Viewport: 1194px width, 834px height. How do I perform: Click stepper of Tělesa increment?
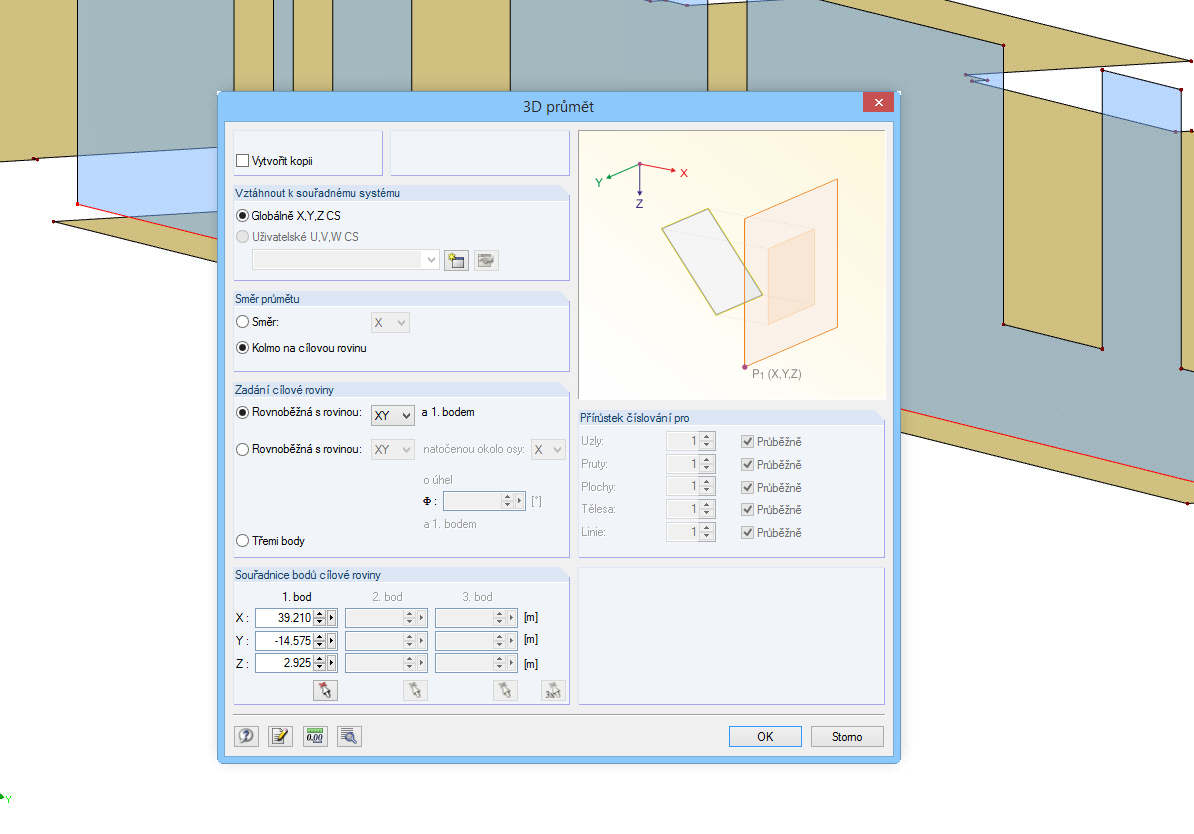coord(707,509)
